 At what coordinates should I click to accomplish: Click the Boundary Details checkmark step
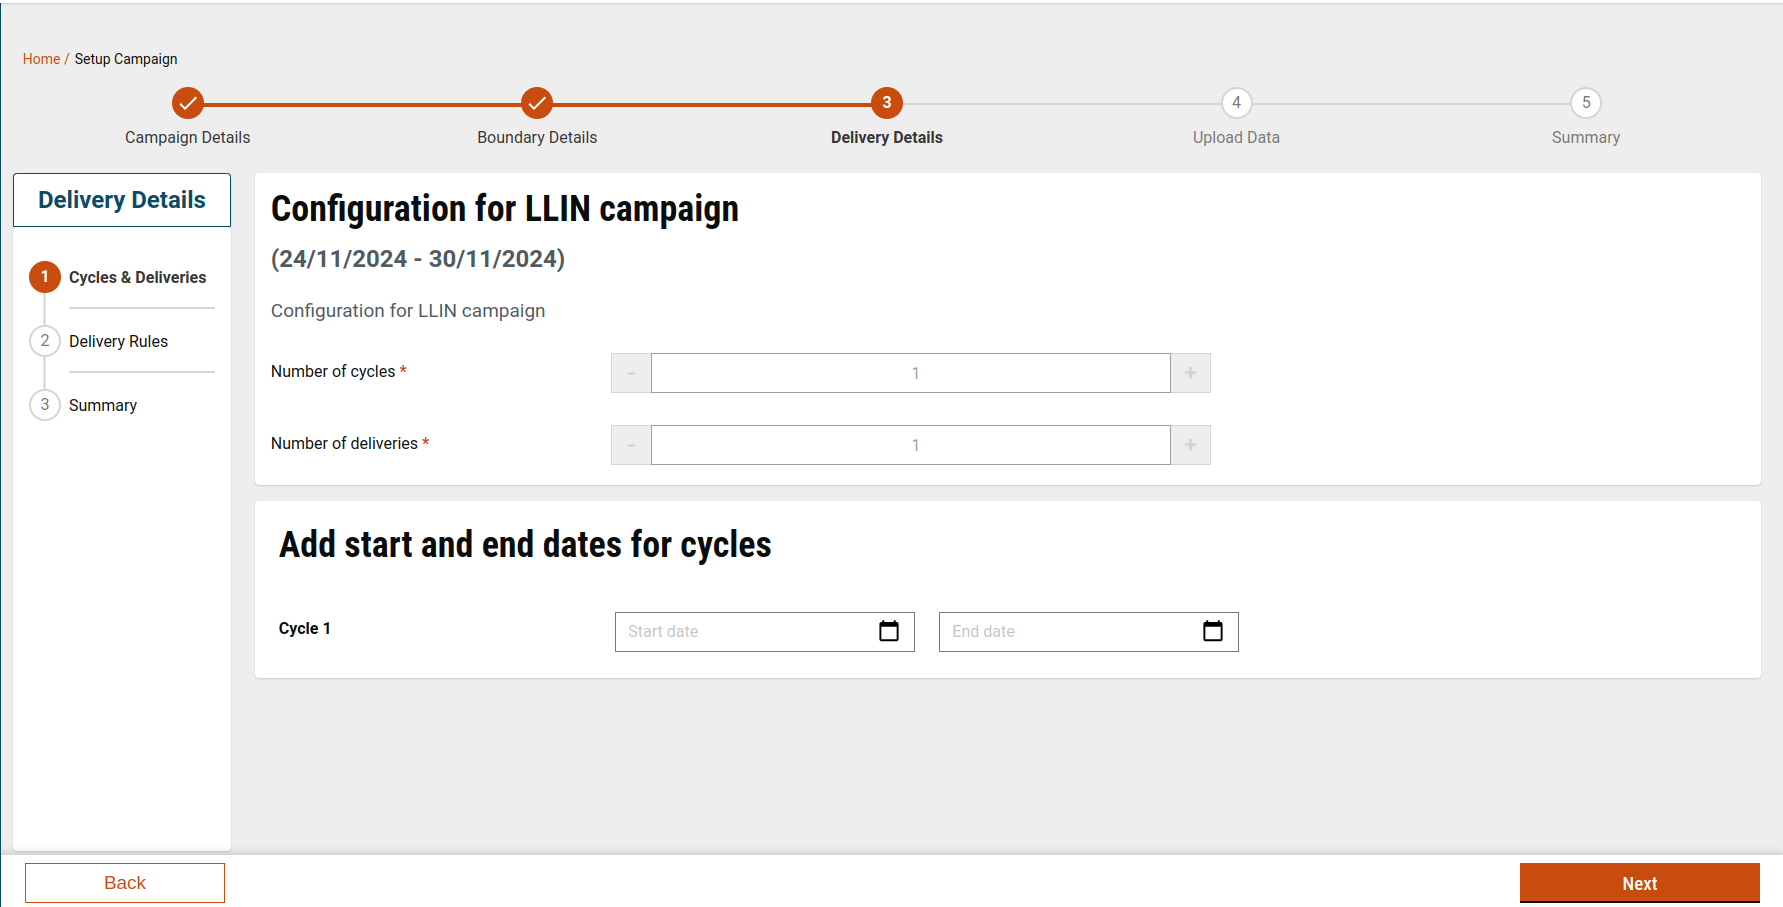(x=537, y=103)
